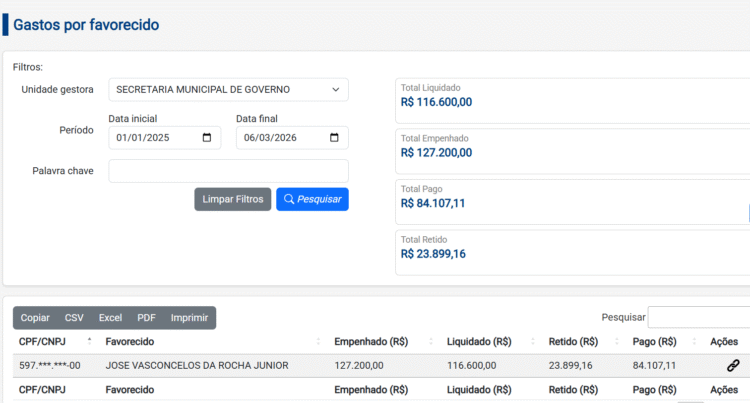Click the Copiar export button
750x403 pixels.
pyautogui.click(x=35, y=318)
